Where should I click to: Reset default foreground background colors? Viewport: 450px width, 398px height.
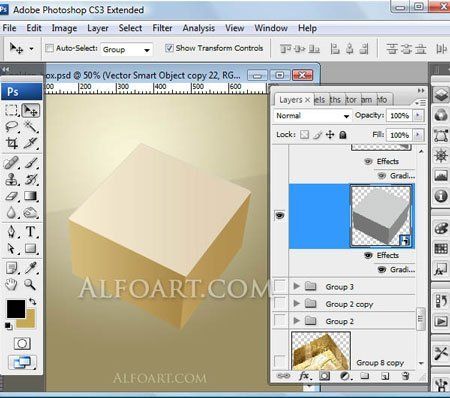click(x=8, y=326)
